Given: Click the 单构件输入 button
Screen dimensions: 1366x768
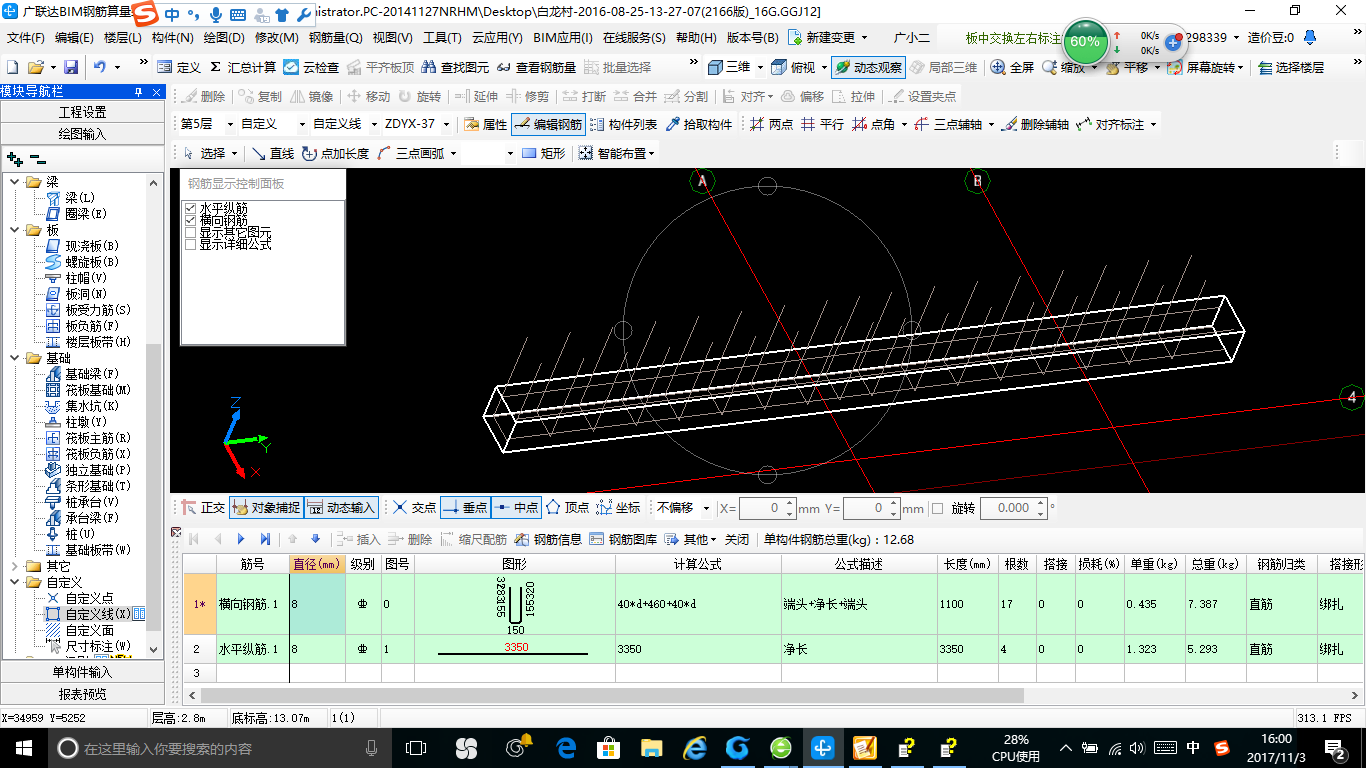Looking at the screenshot, I should click(82, 671).
